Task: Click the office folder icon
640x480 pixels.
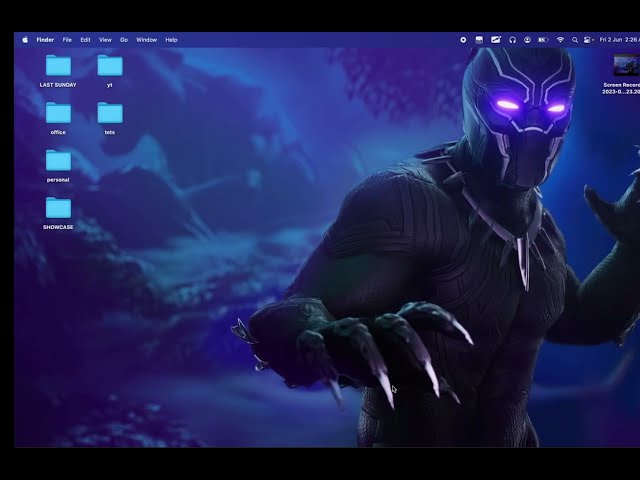Action: 58,113
